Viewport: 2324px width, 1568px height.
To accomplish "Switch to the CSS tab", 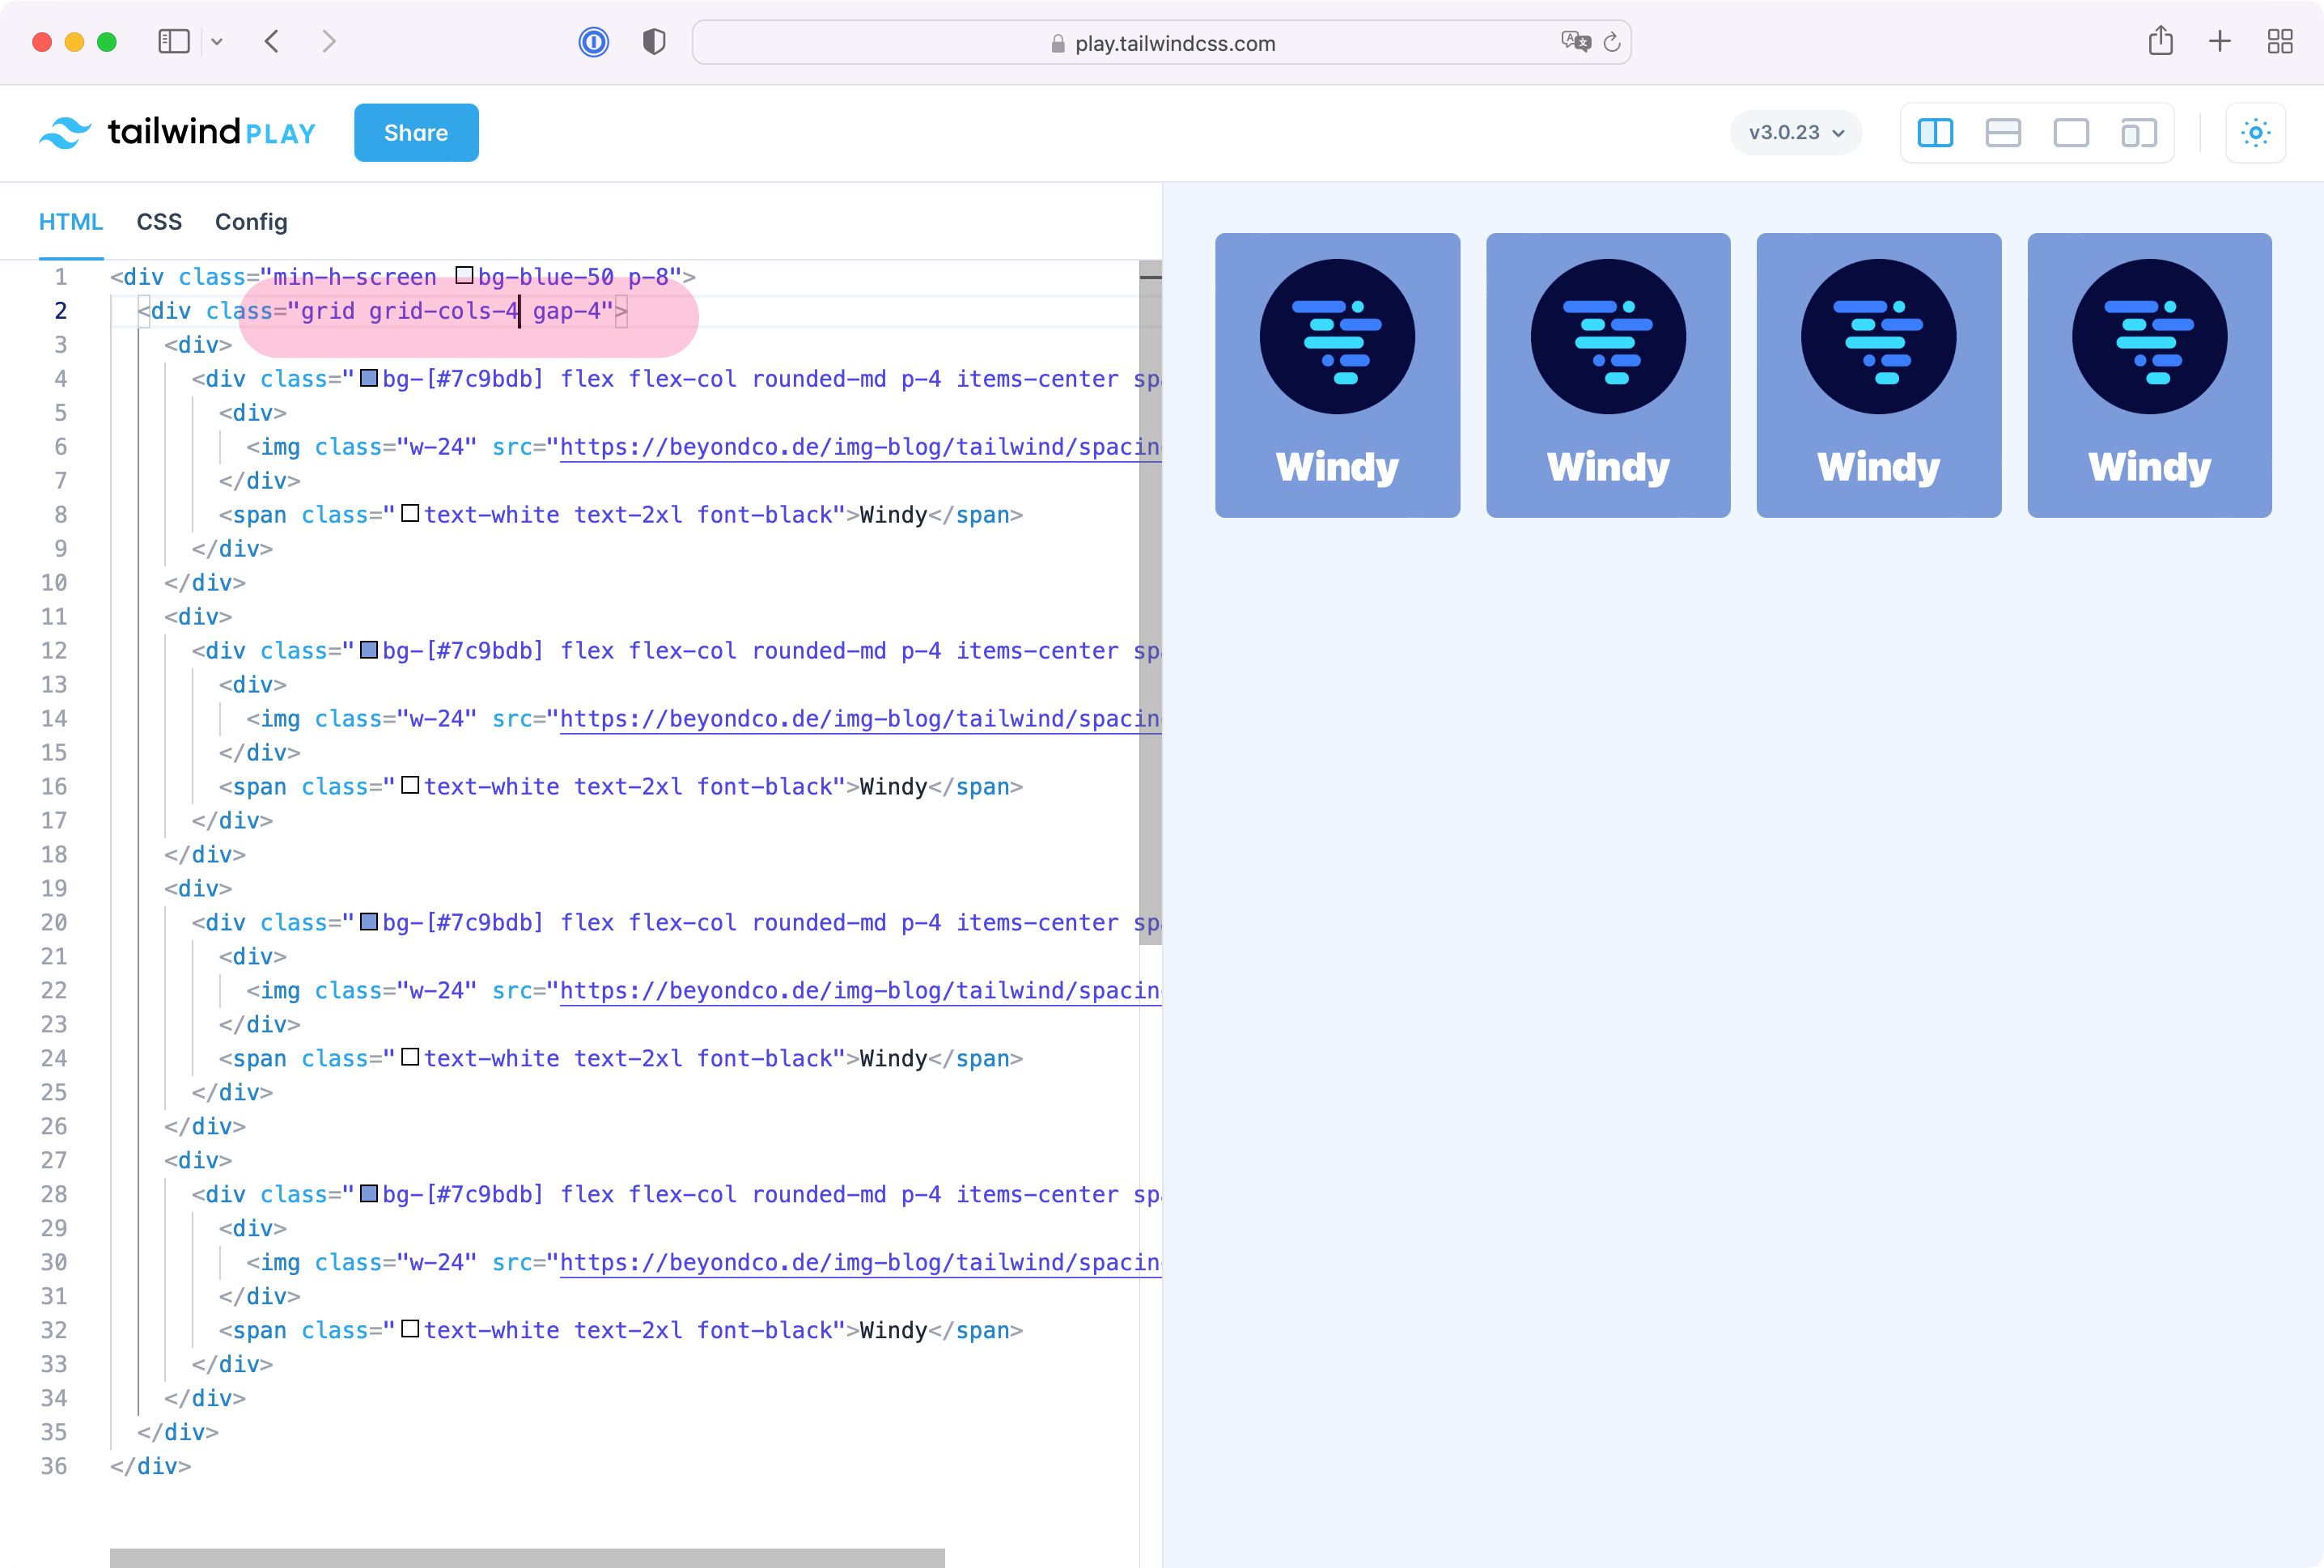I will 158,221.
